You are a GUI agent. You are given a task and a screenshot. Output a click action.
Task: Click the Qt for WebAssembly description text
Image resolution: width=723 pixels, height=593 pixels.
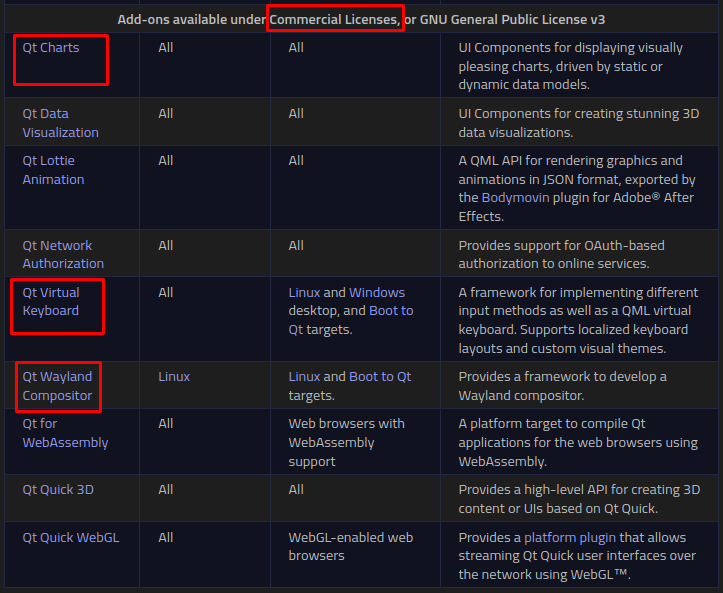(x=578, y=442)
